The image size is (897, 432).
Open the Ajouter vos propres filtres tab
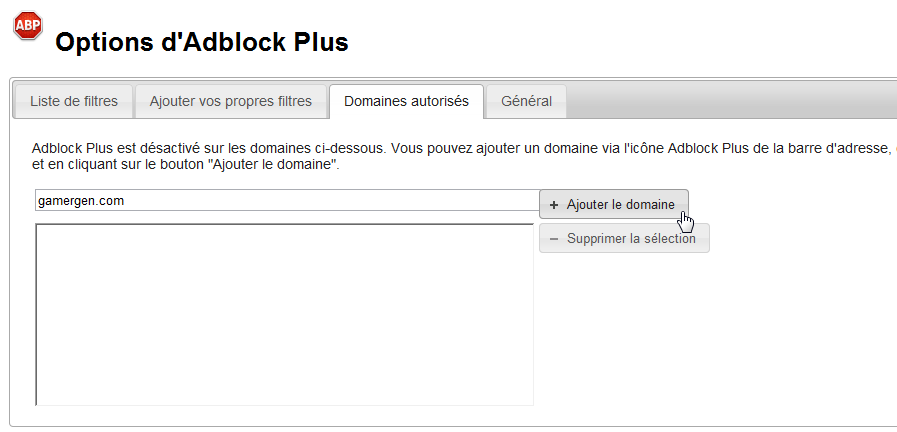pos(231,101)
